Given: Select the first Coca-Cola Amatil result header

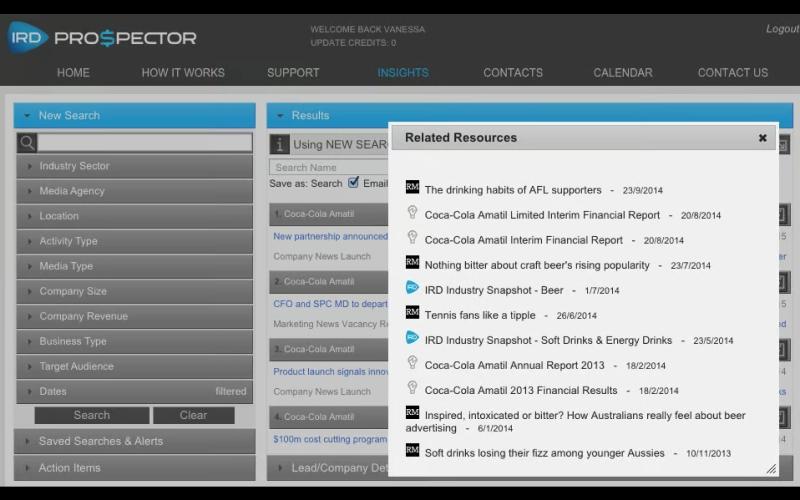Looking at the screenshot, I should click(x=329, y=214).
